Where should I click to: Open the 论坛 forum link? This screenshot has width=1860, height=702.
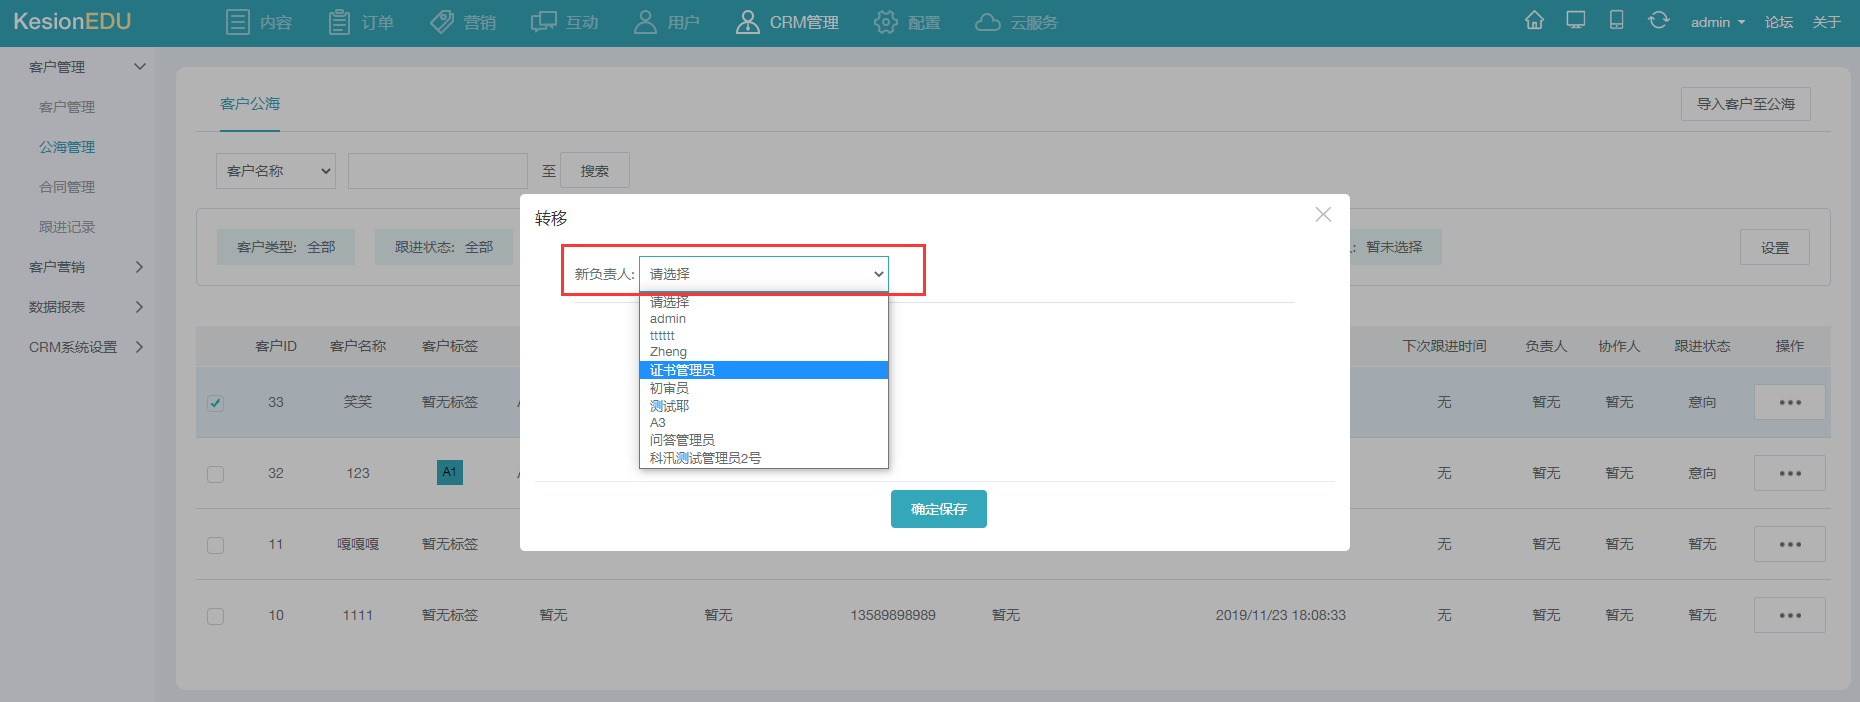(1779, 22)
